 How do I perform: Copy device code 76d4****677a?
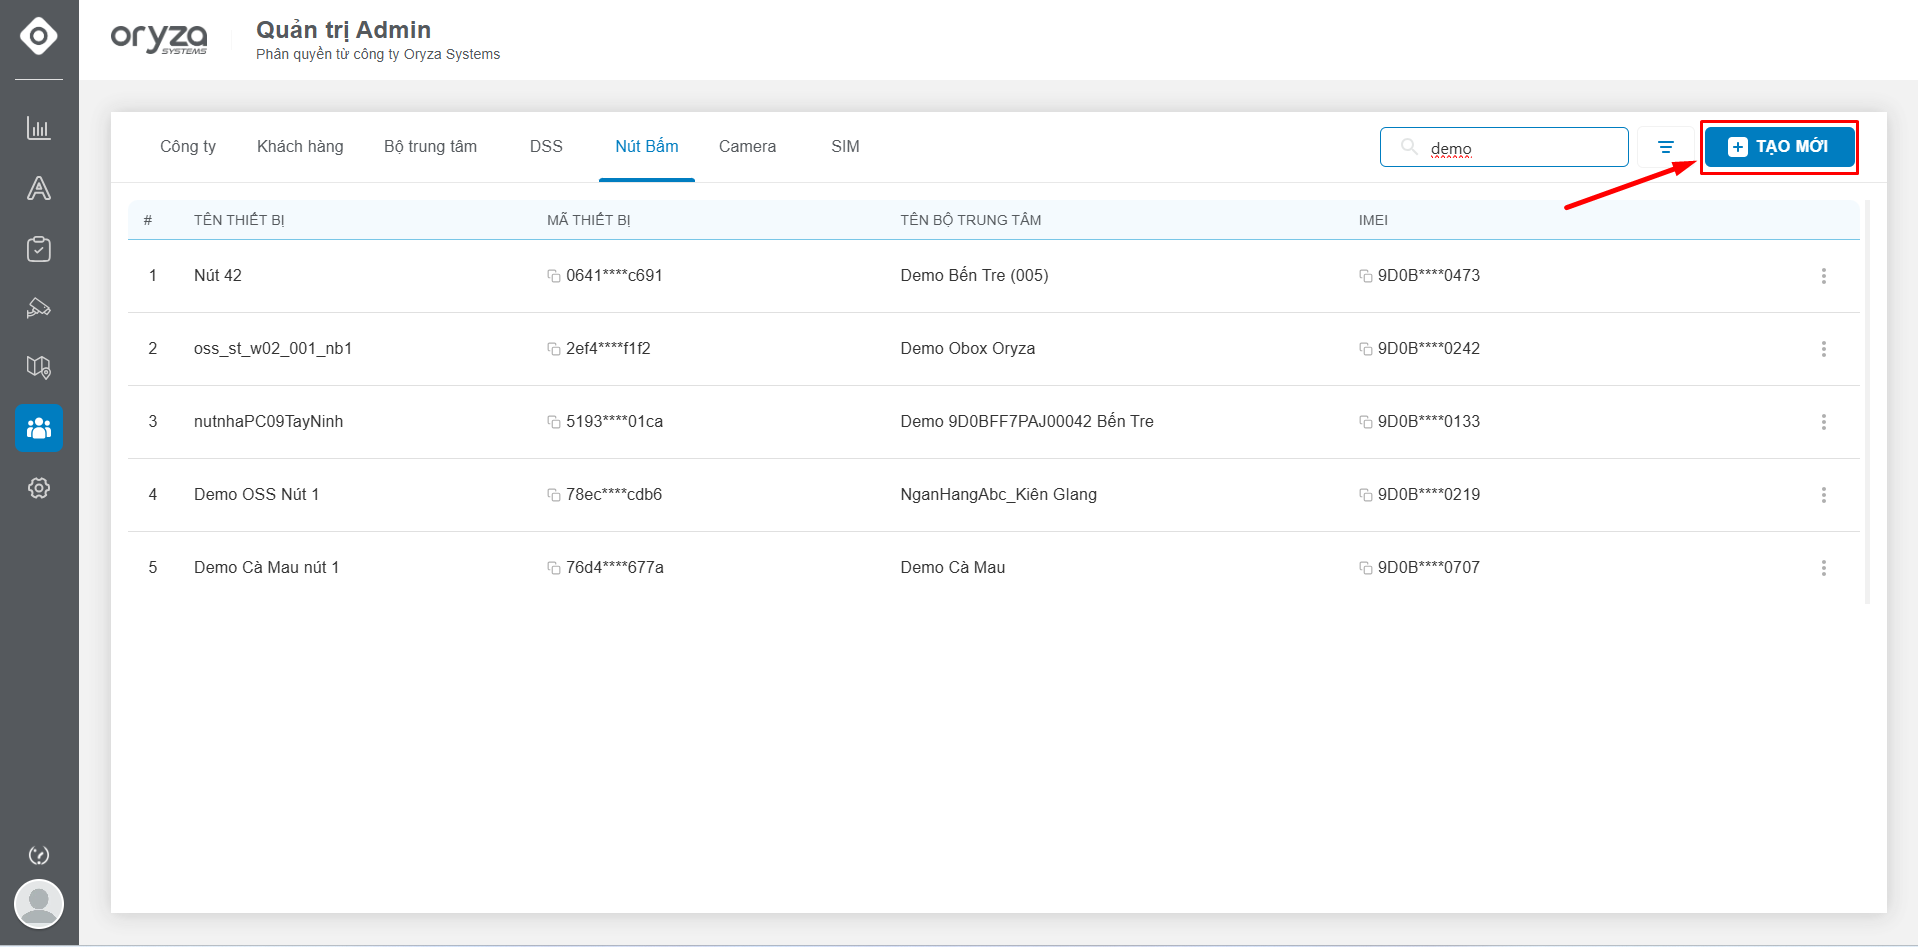pyautogui.click(x=553, y=568)
